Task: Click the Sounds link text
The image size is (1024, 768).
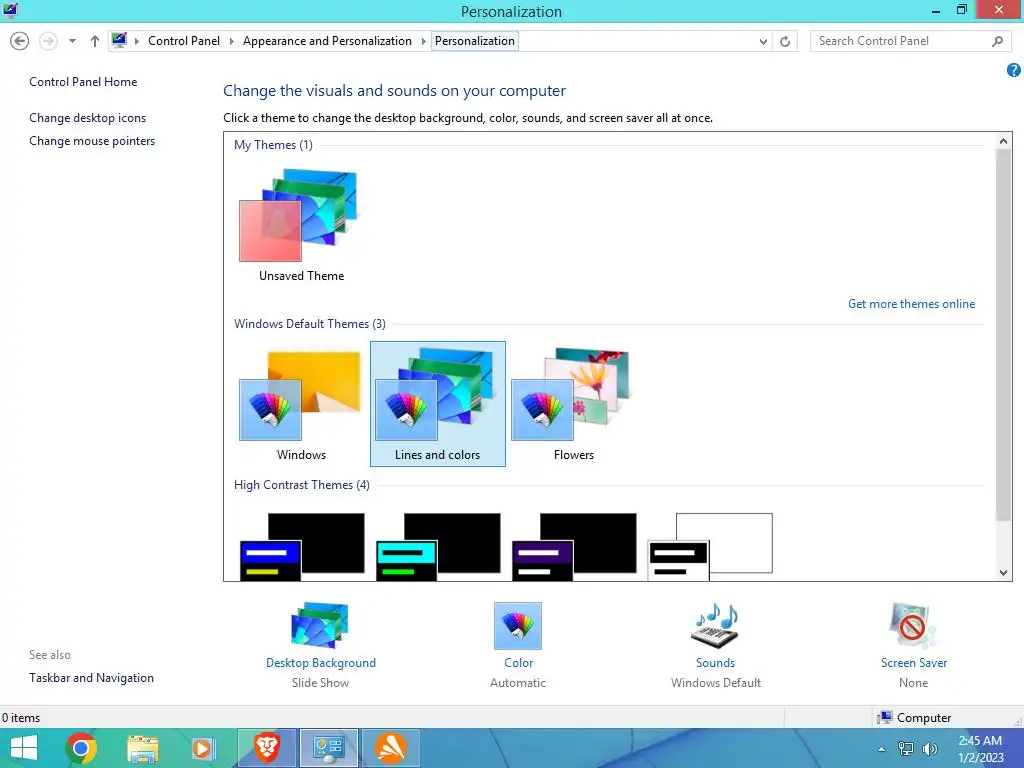Action: coord(715,663)
